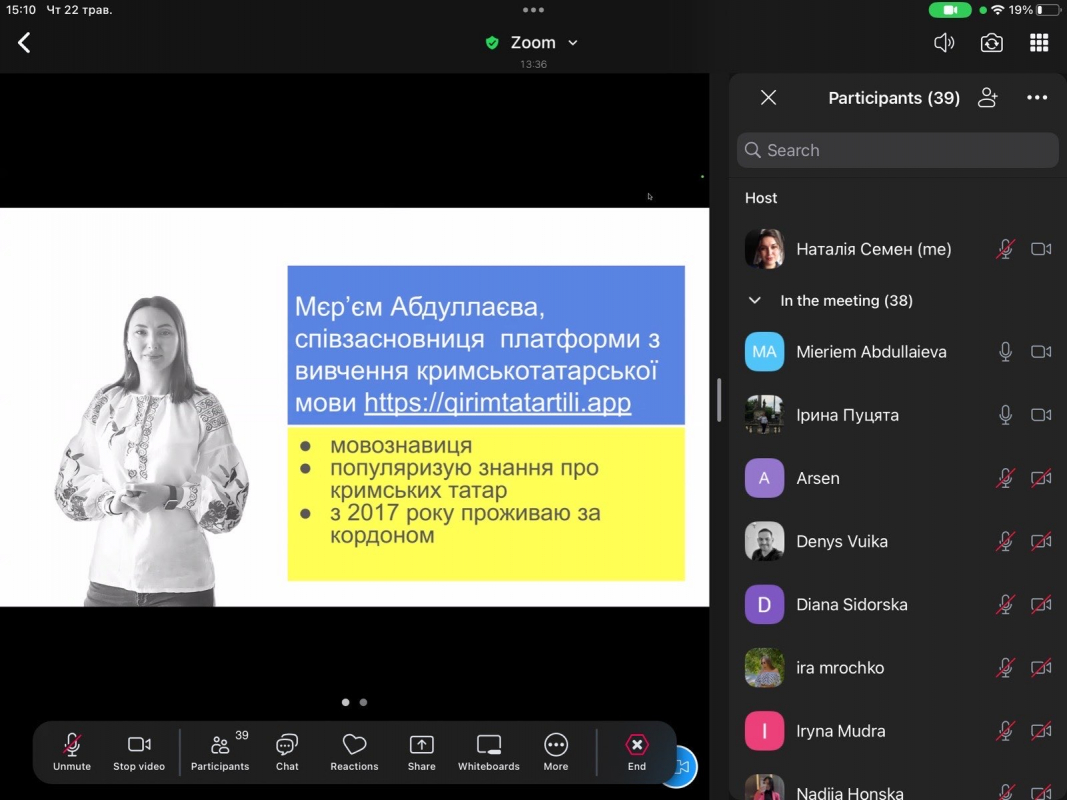Toggle Participants panel from toolbar
1067x800 pixels.
pos(220,752)
